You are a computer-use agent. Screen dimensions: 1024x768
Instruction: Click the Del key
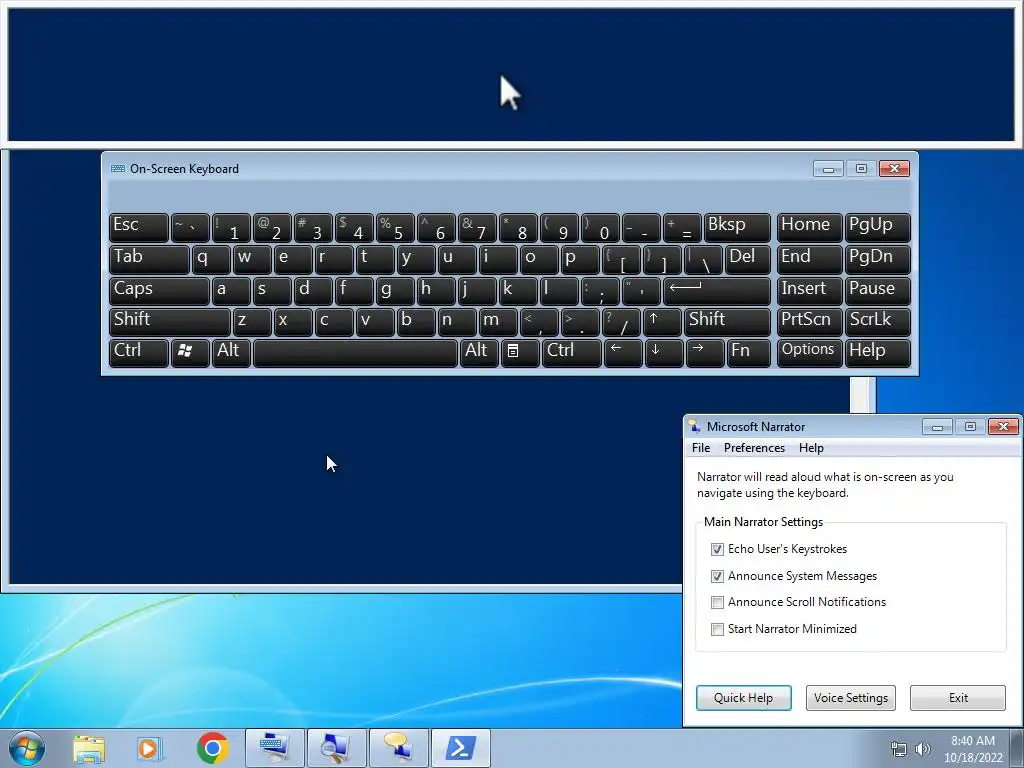coord(748,260)
